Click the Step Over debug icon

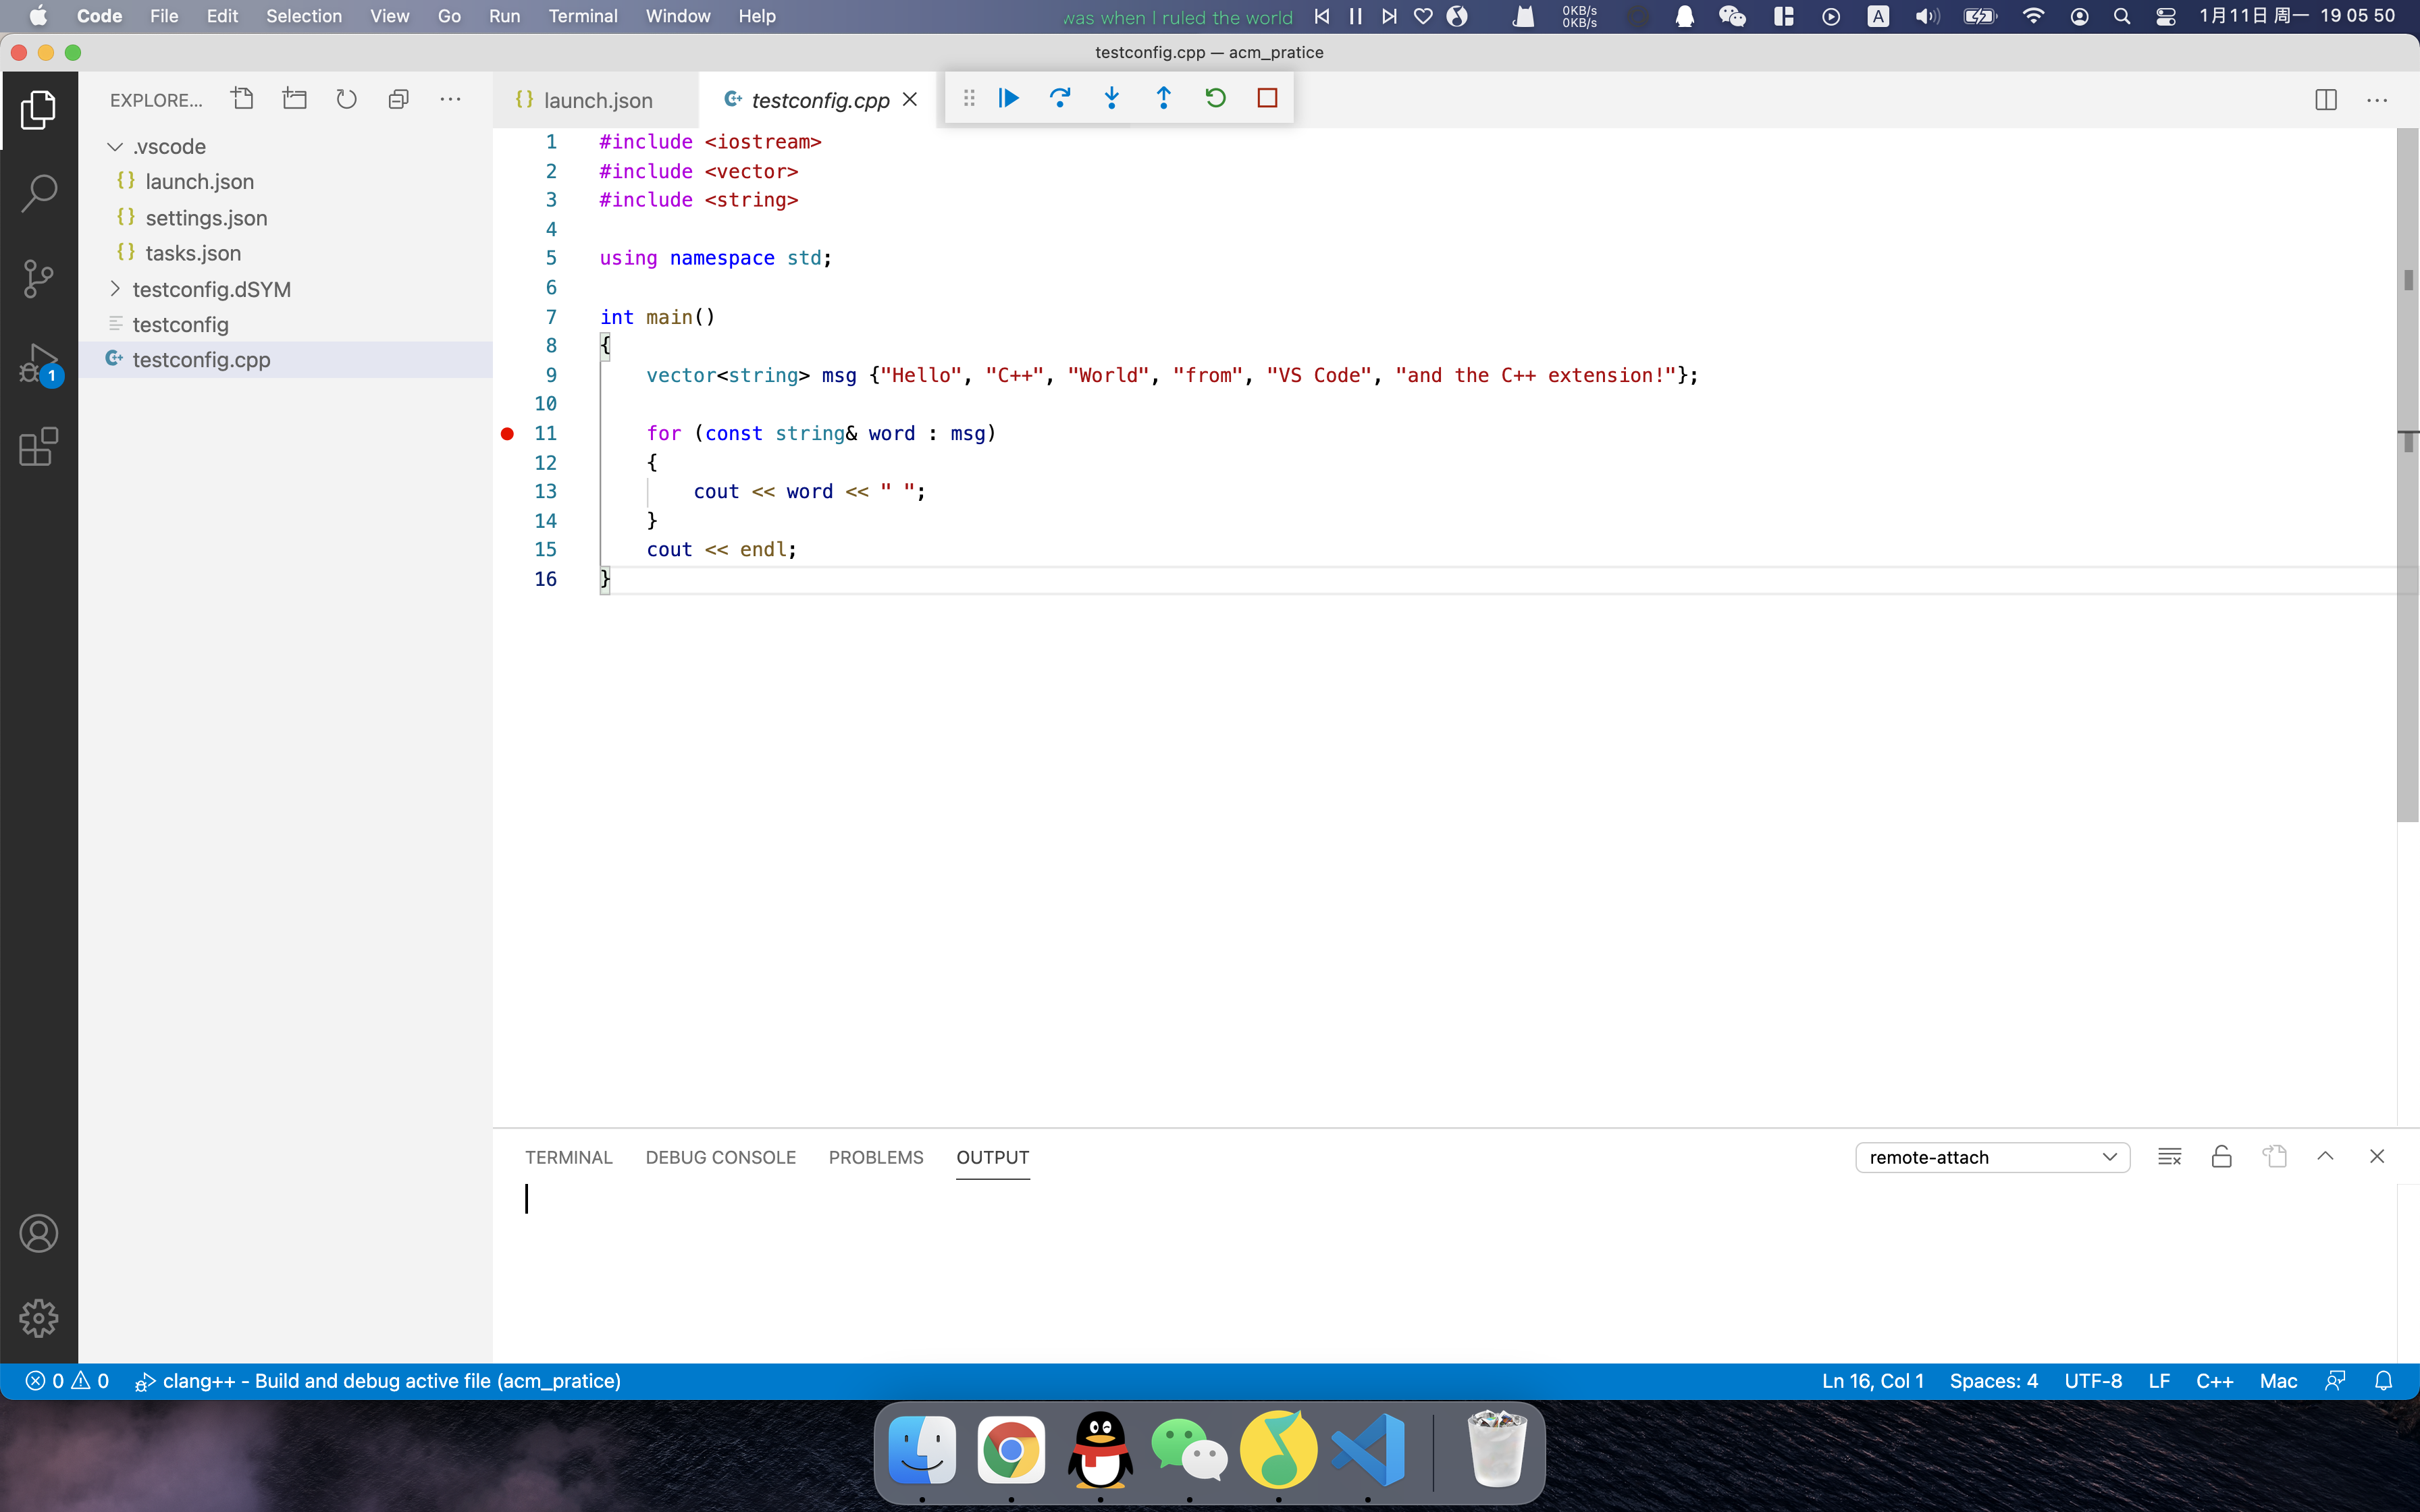pyautogui.click(x=1060, y=97)
